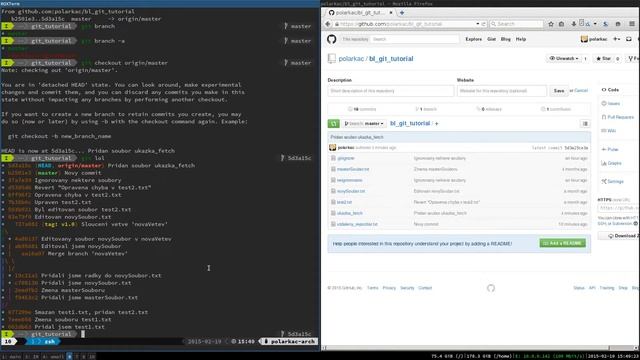Open the Firefox hamburger menu

[632, 24]
